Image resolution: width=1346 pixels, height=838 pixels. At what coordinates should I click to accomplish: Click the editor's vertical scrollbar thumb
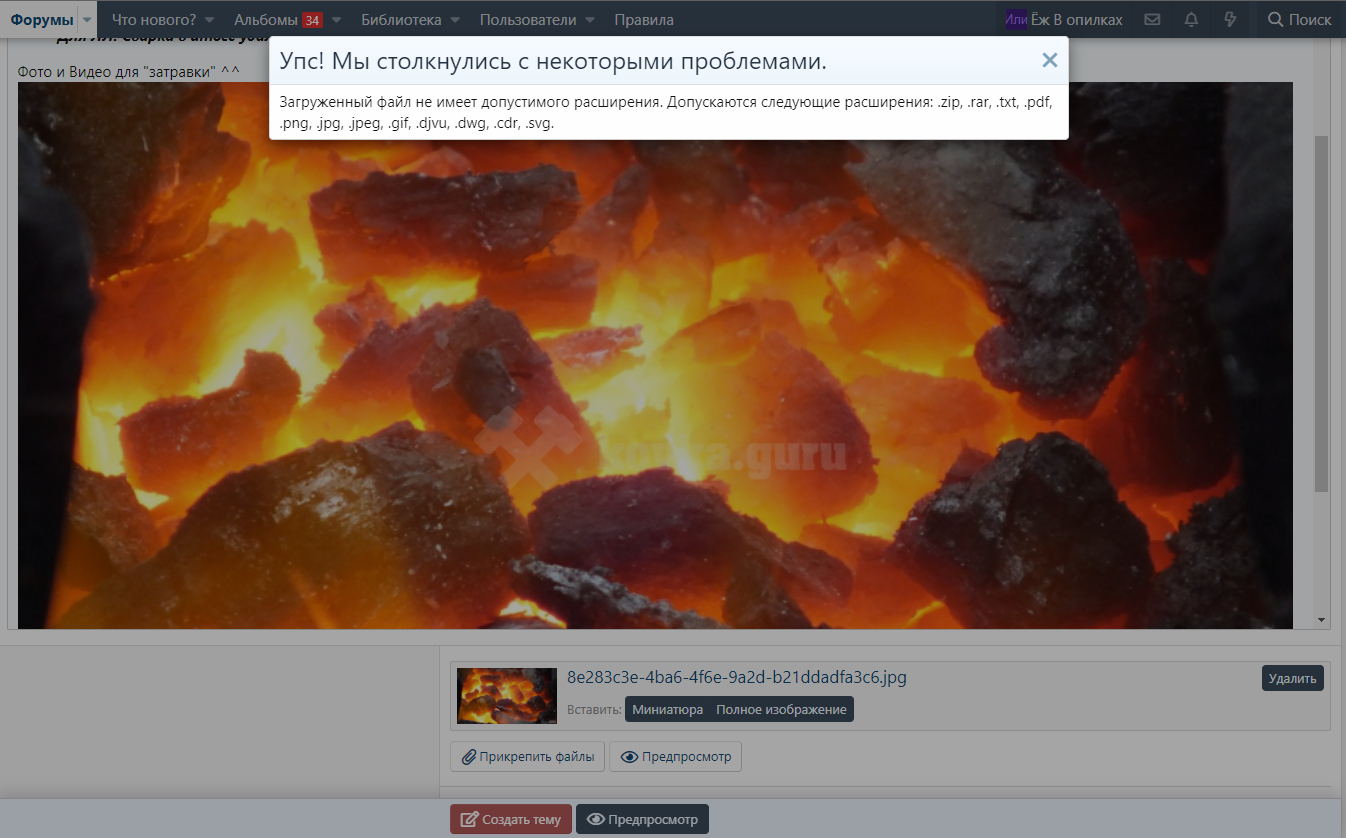tap(1322, 314)
